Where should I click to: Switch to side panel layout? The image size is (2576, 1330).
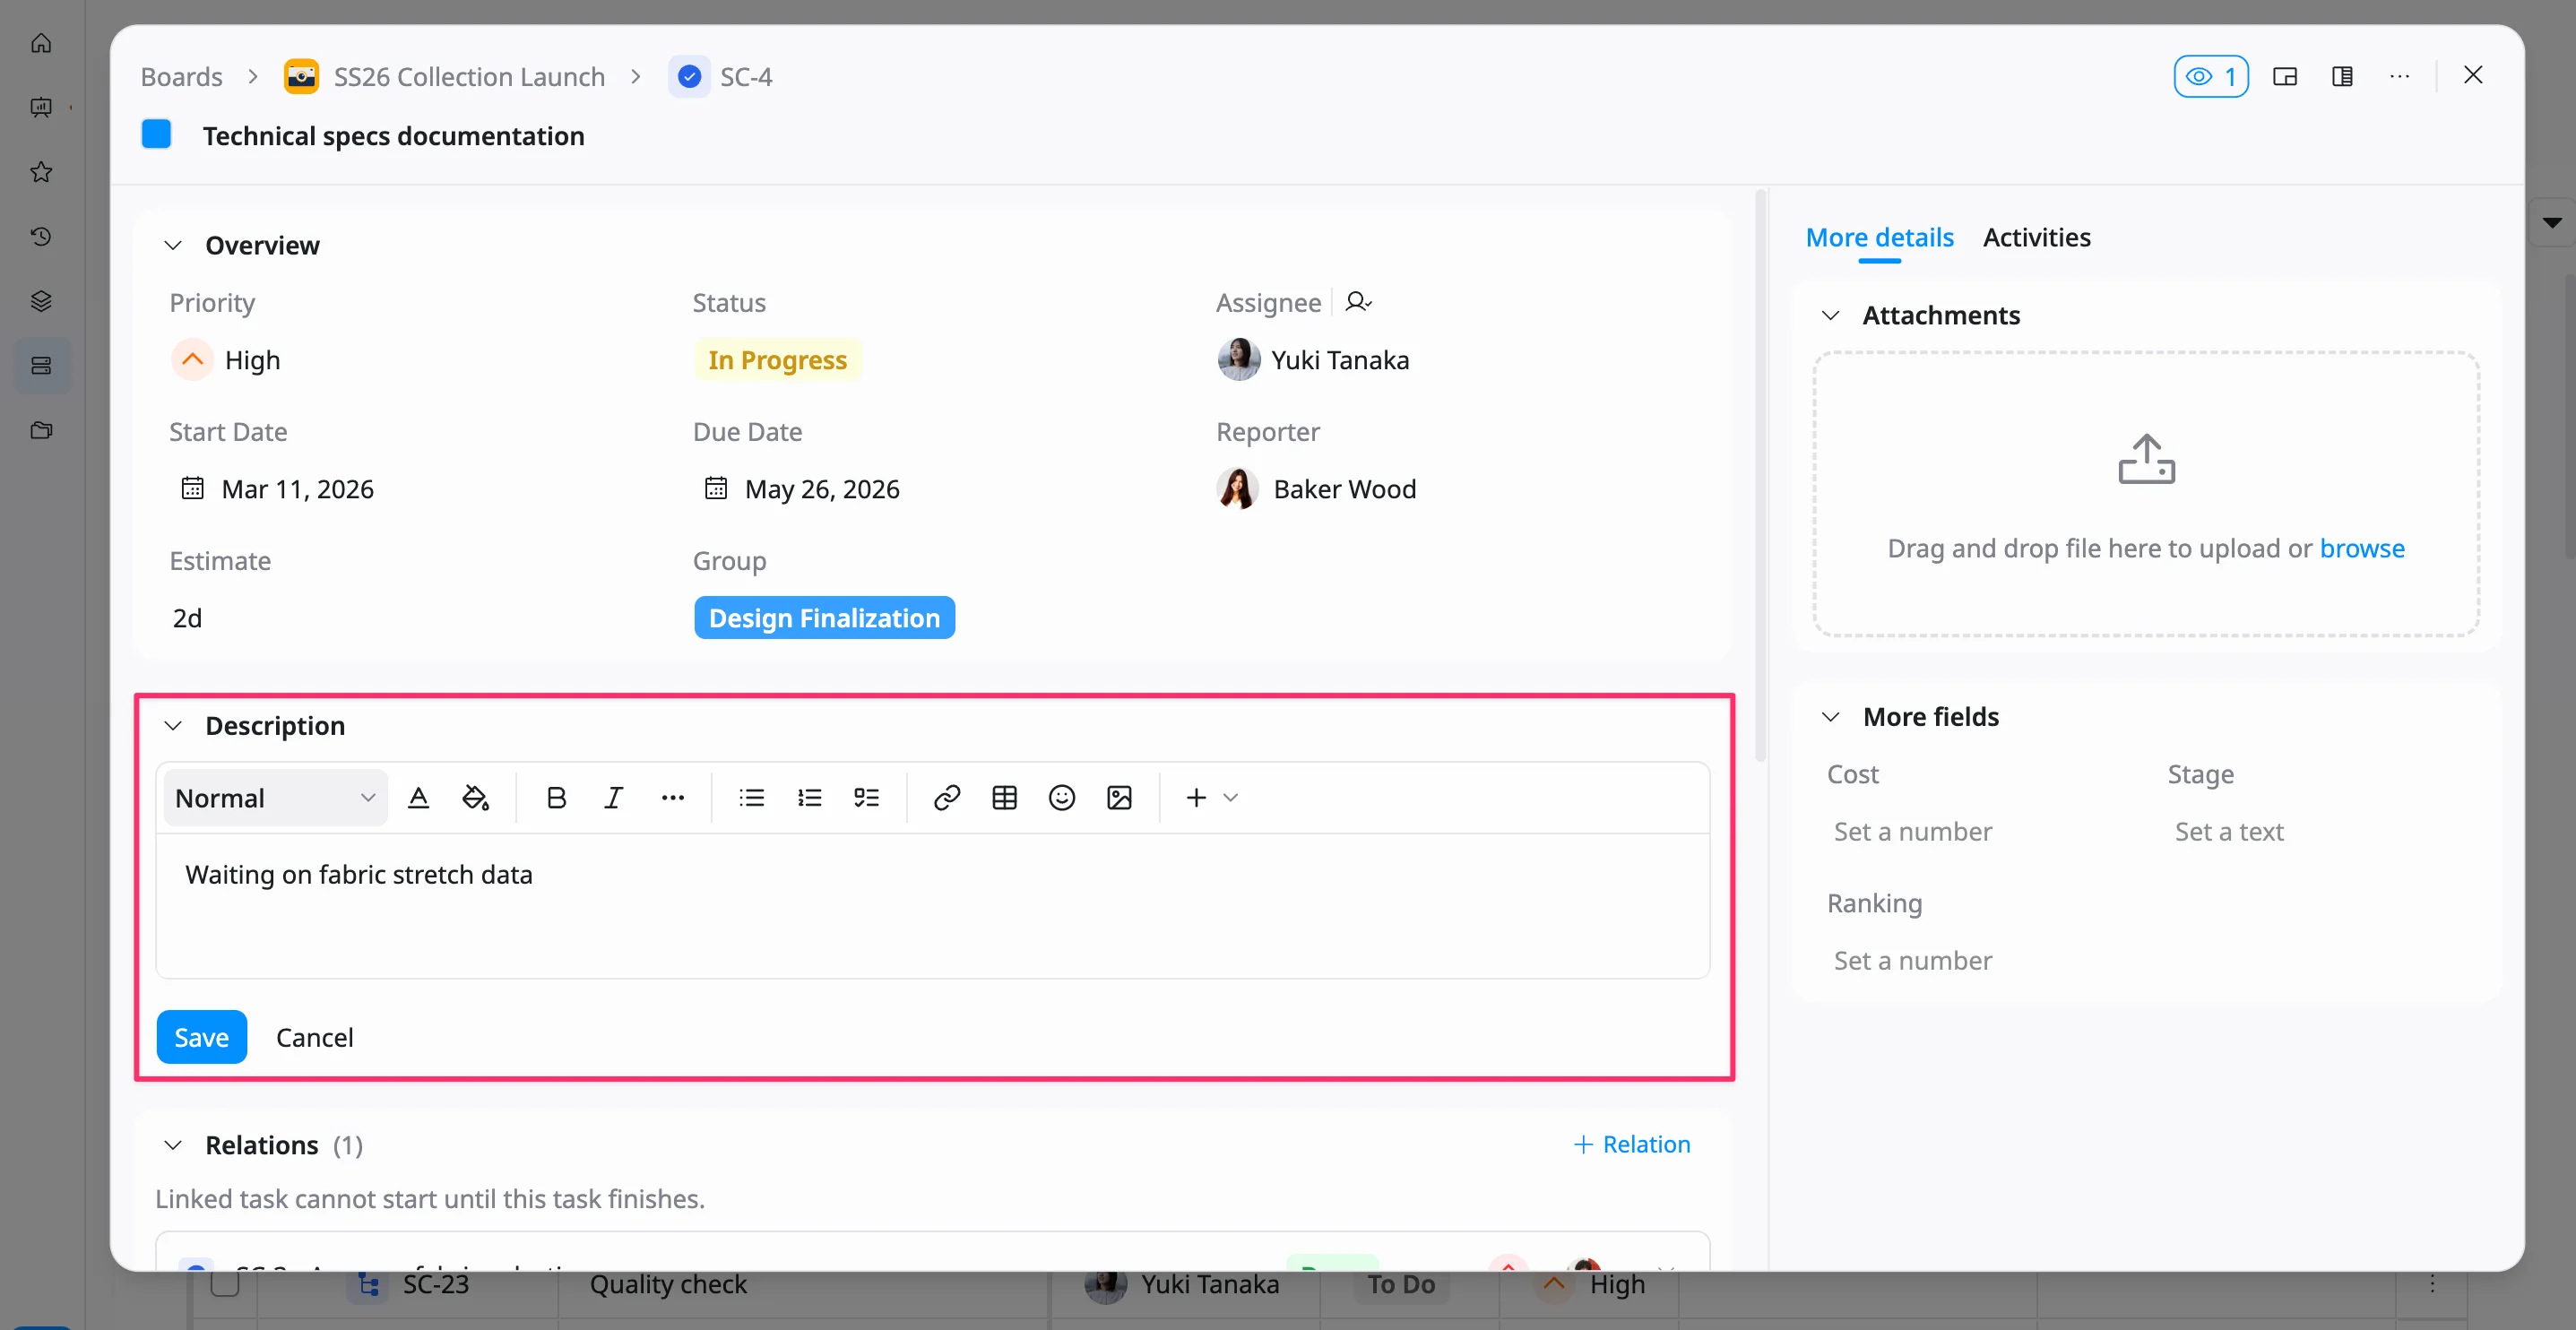coord(2342,76)
